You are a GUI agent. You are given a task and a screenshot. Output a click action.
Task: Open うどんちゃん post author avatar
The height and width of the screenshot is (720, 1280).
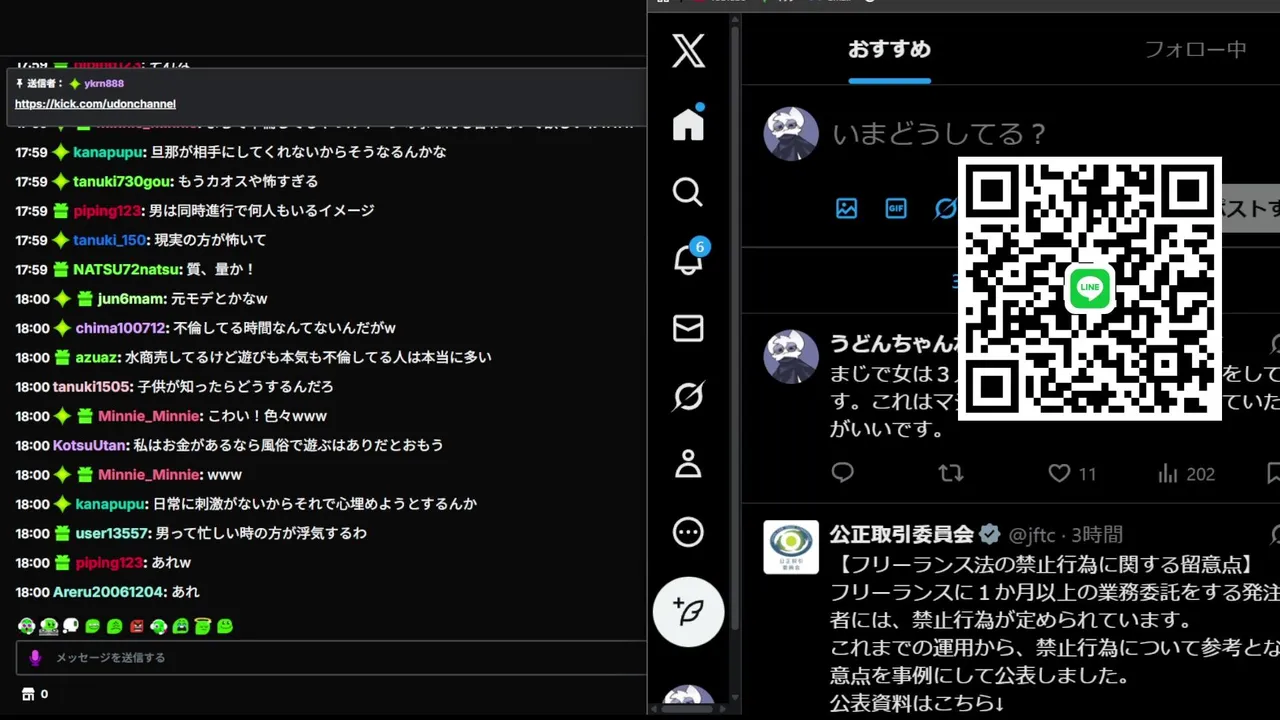click(x=791, y=356)
